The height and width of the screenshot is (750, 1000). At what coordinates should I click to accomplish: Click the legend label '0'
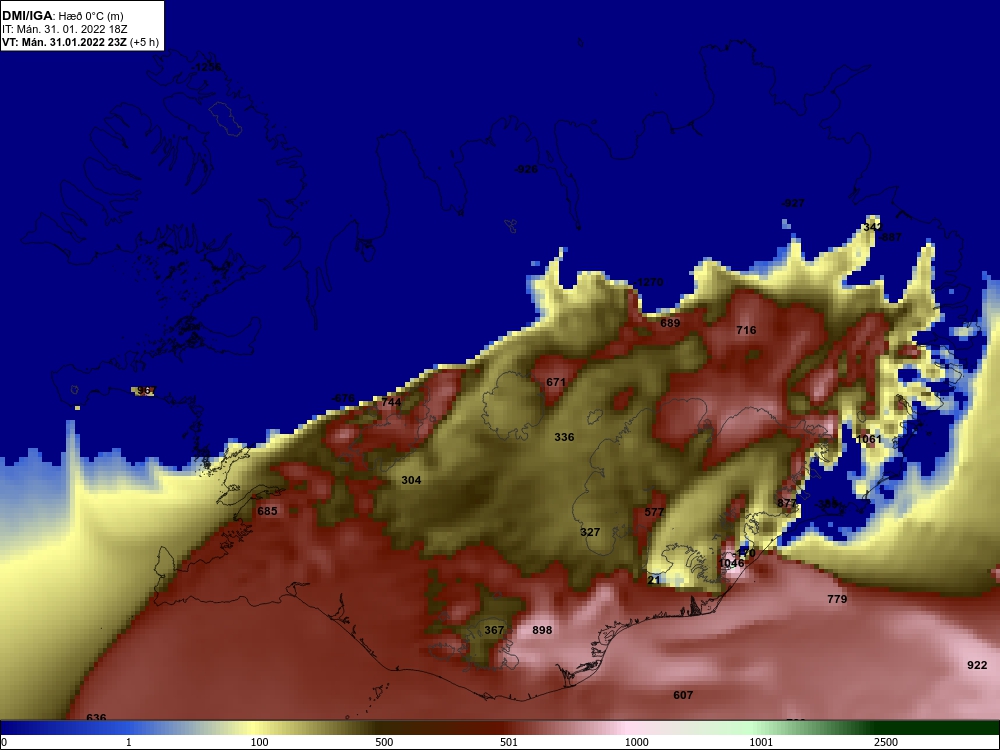[4, 742]
